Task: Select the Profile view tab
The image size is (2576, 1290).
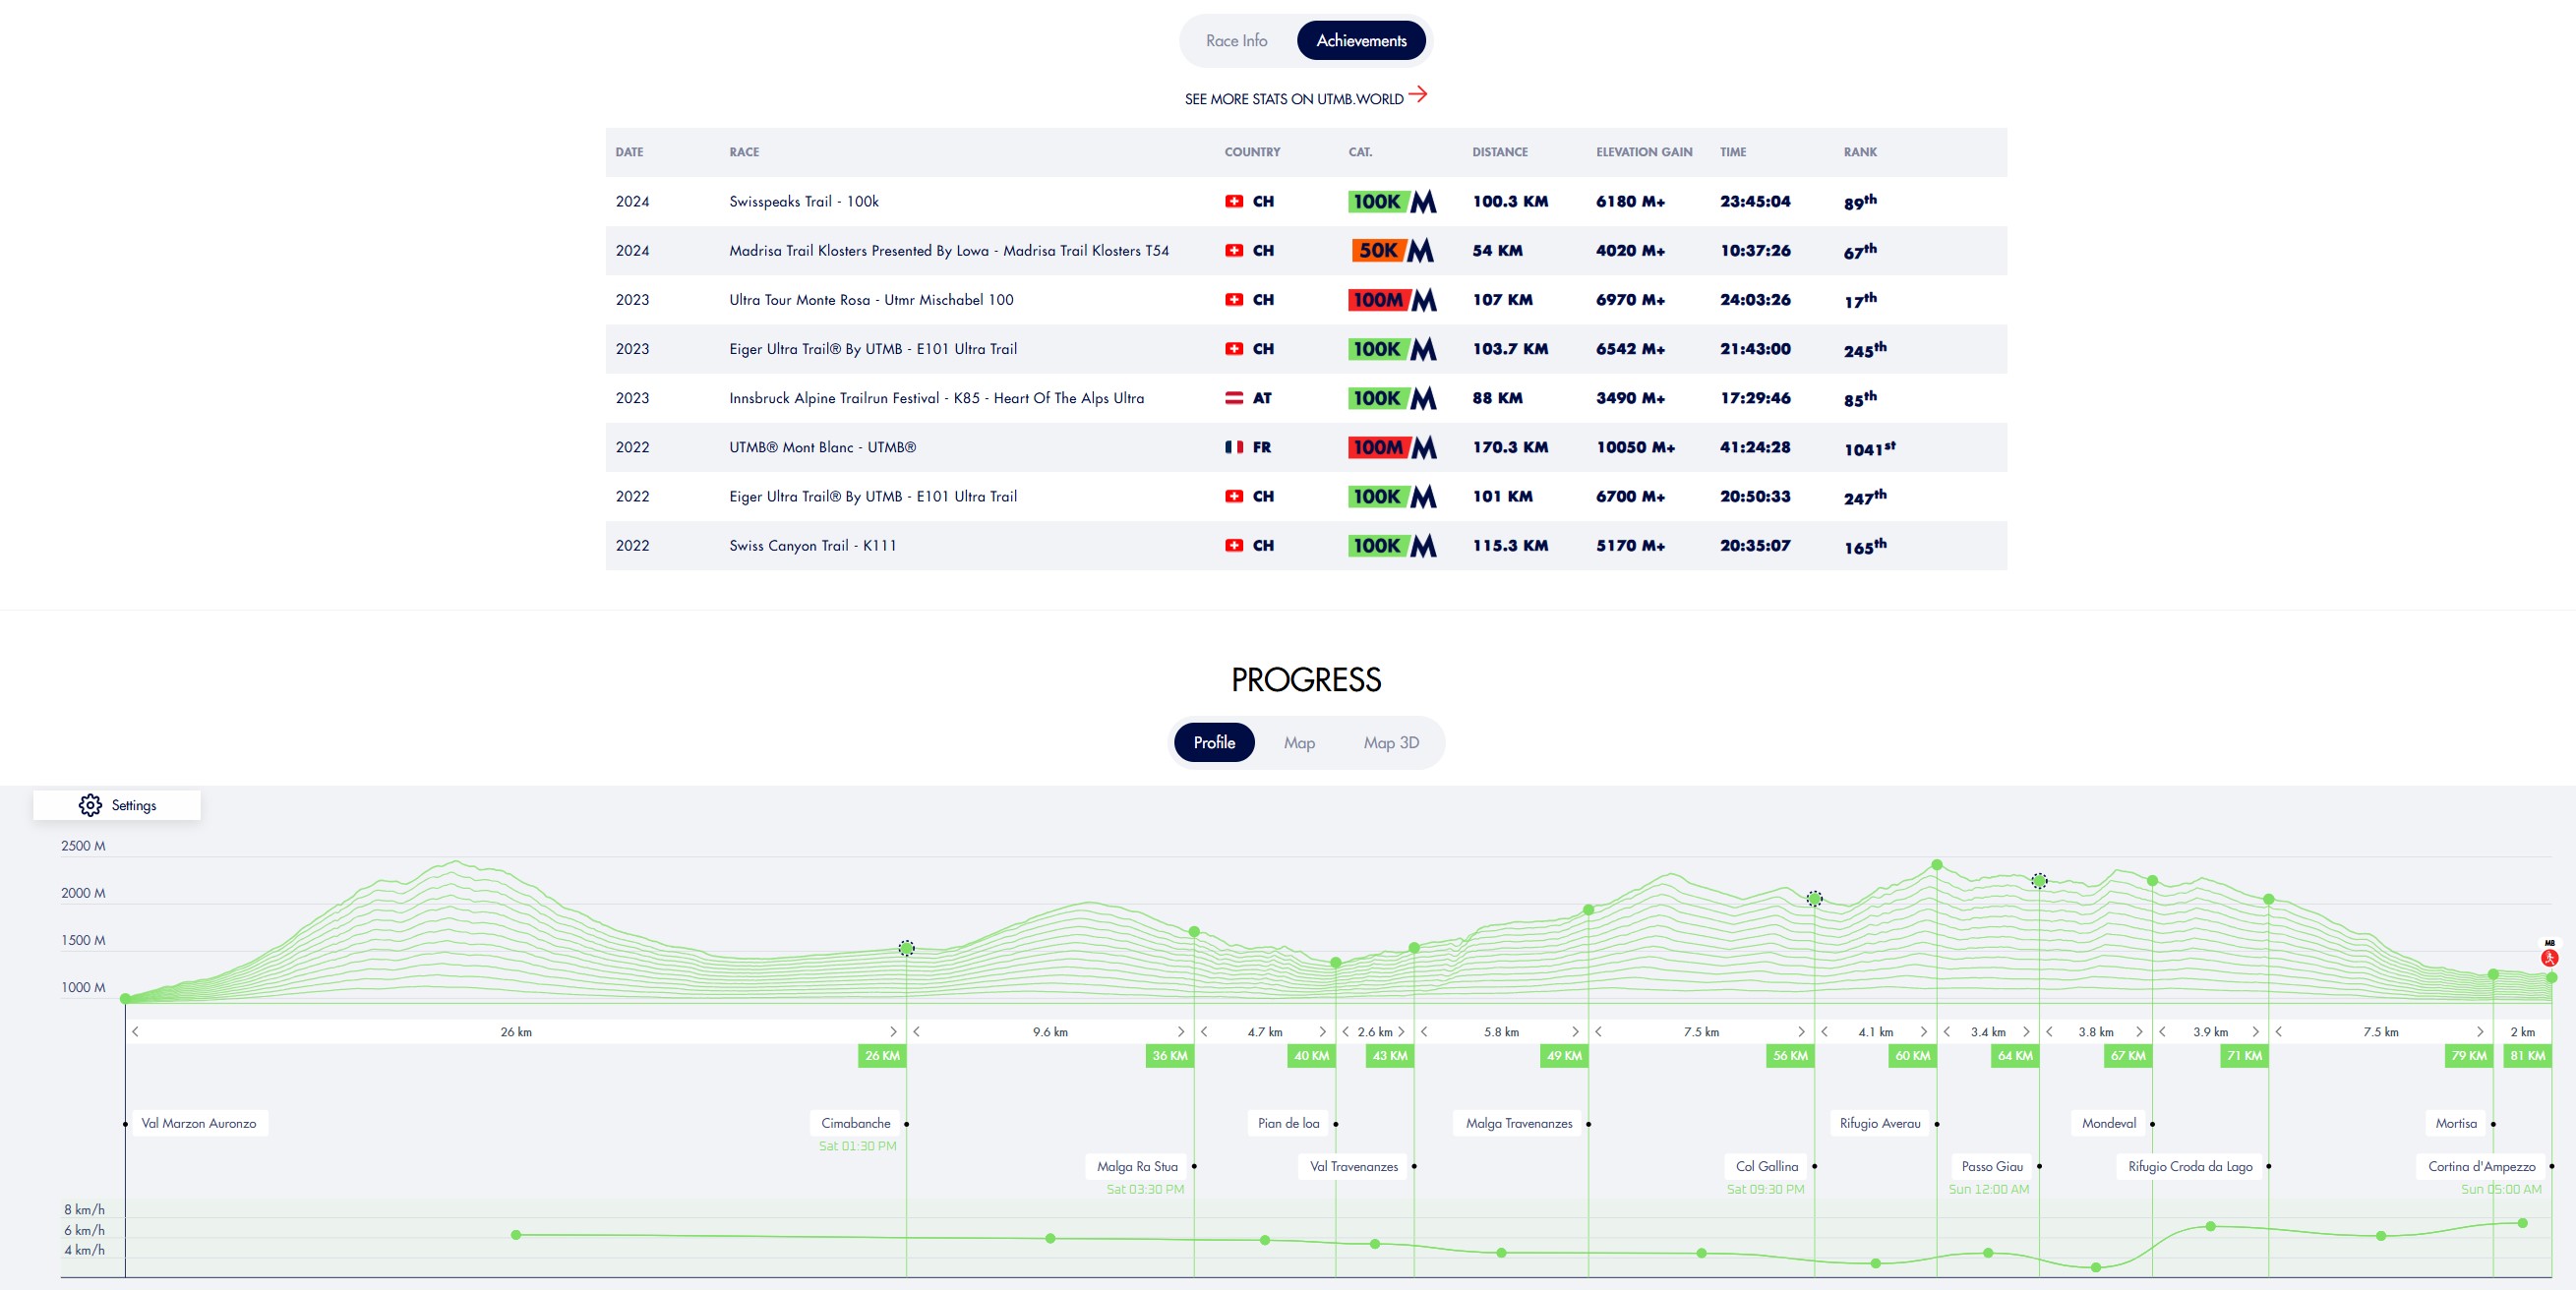Action: (1214, 743)
